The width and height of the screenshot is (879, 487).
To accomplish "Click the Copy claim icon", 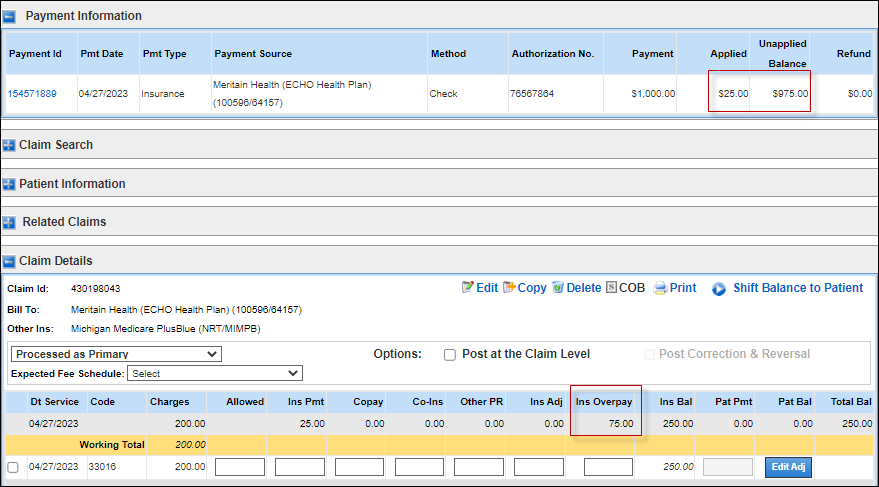I will pos(508,288).
